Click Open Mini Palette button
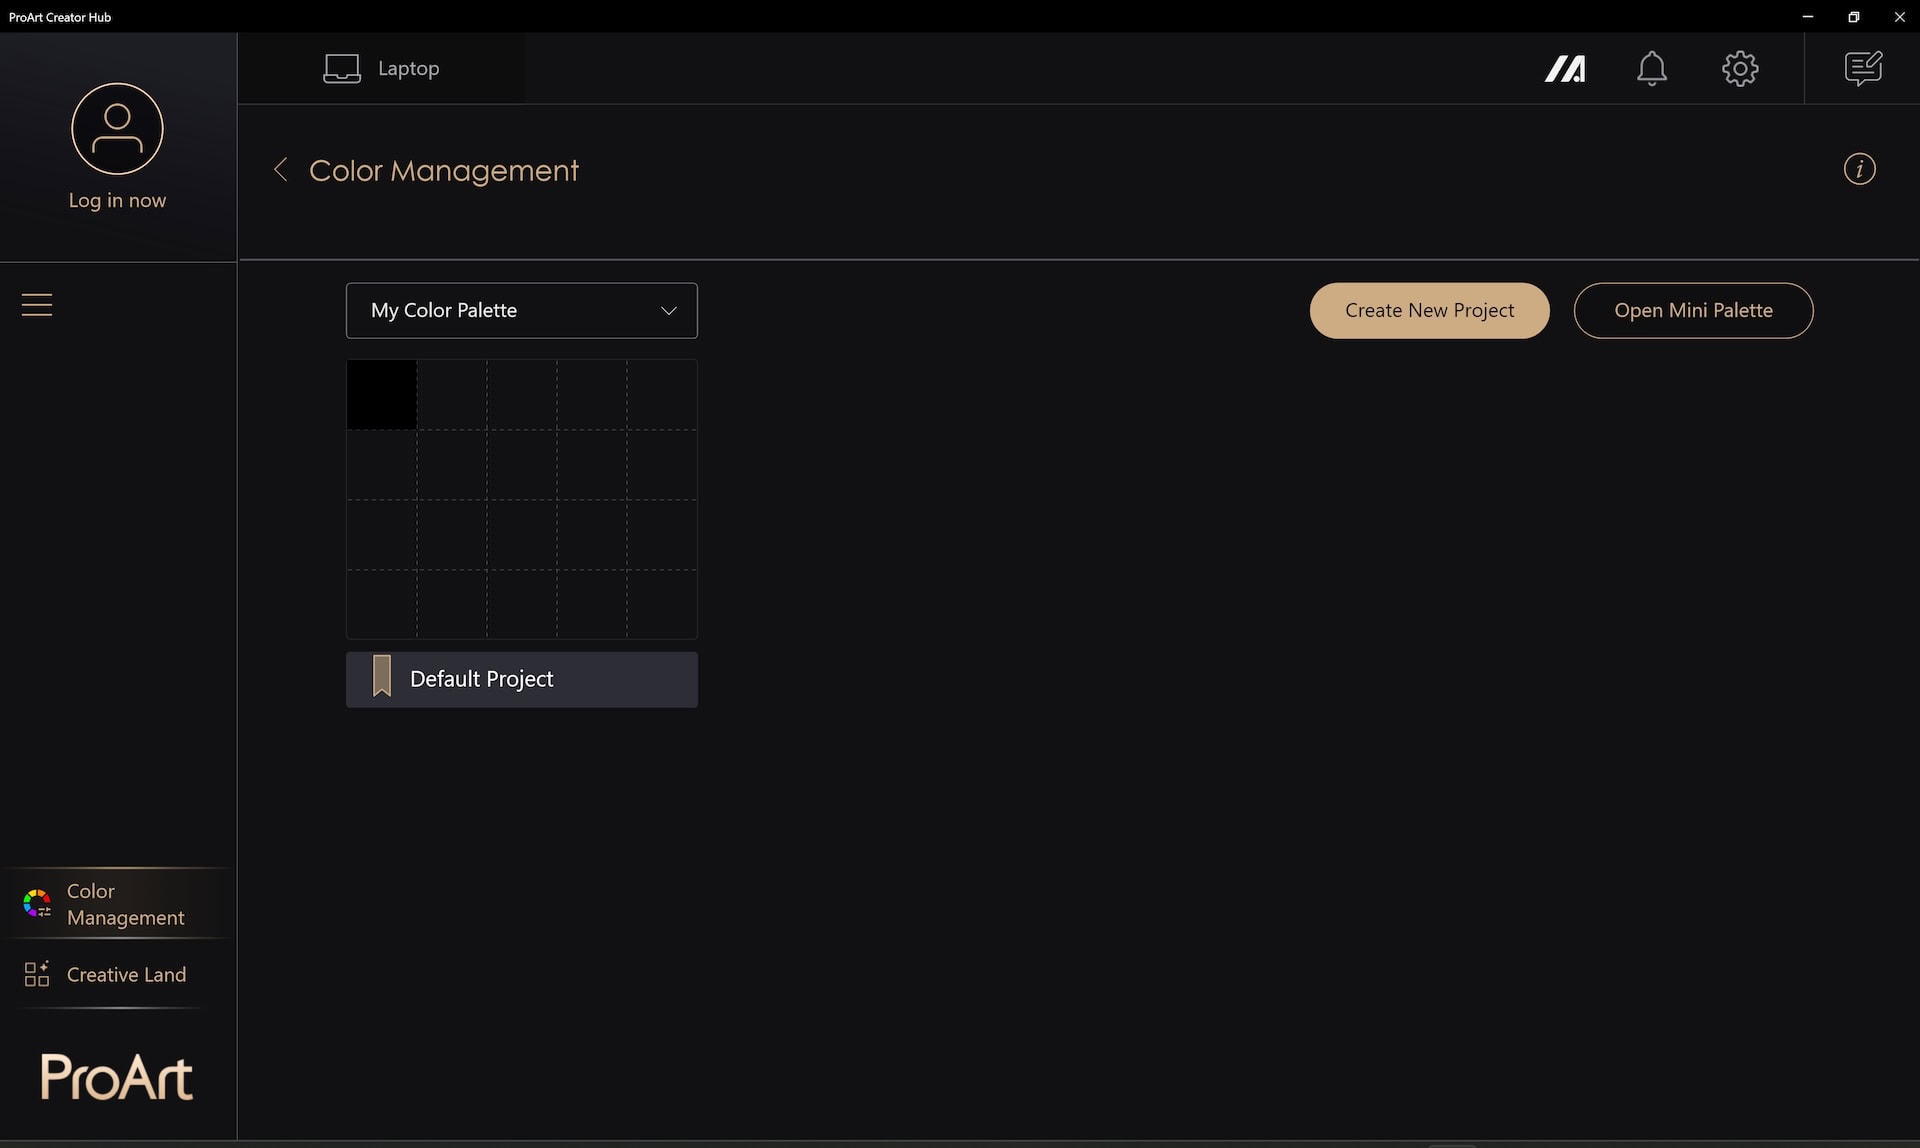This screenshot has width=1920, height=1148. coord(1694,311)
